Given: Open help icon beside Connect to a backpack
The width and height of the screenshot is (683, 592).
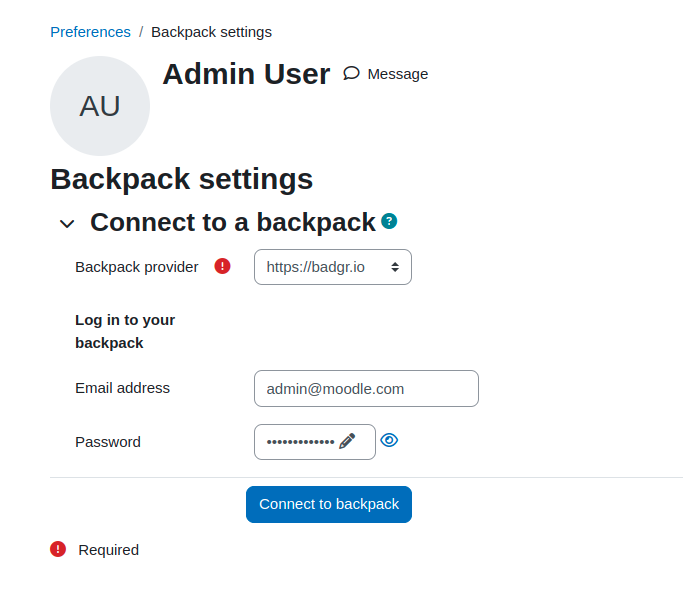Looking at the screenshot, I should [389, 221].
